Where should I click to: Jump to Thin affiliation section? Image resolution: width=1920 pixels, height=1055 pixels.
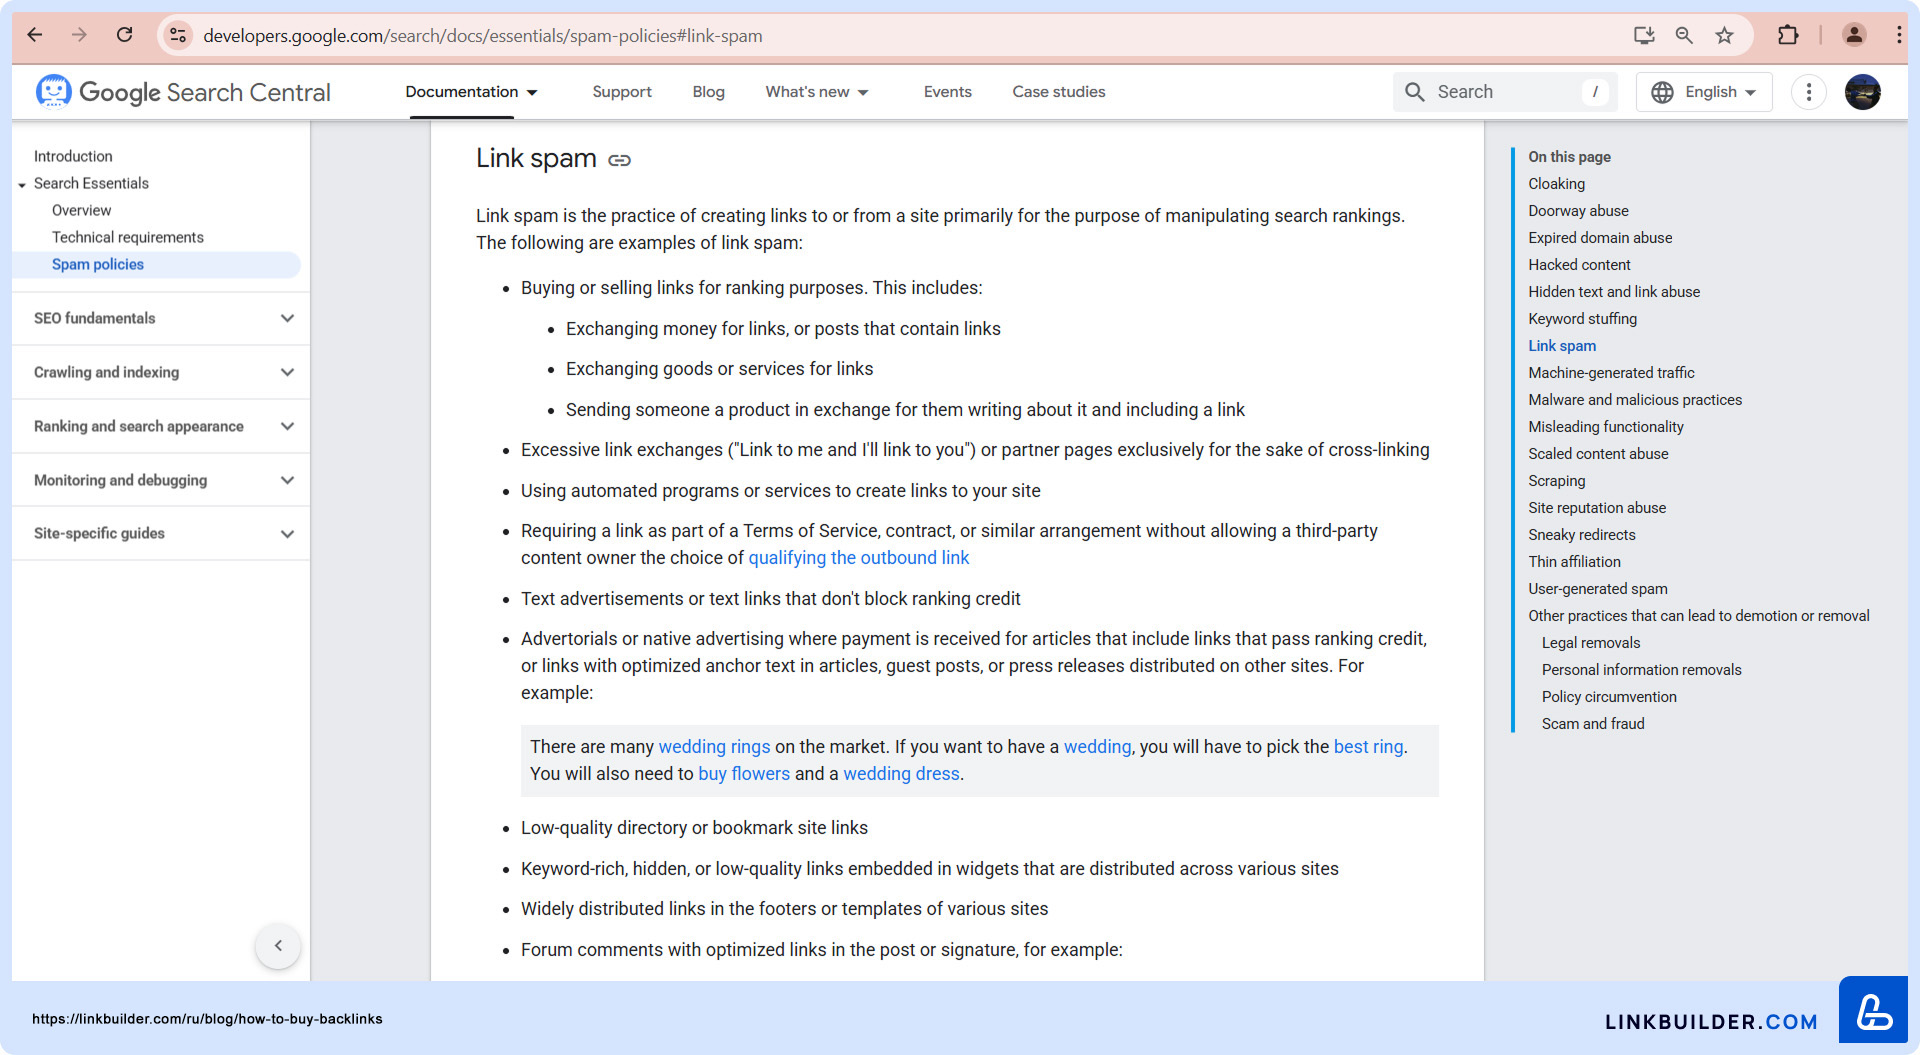pyautogui.click(x=1574, y=562)
